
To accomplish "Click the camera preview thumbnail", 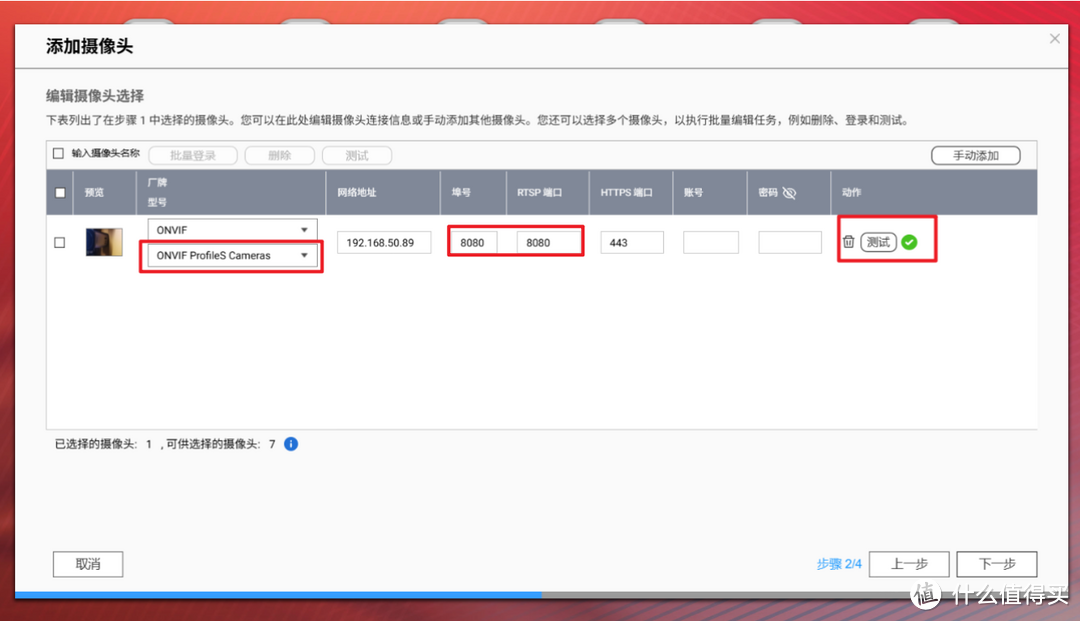I will tap(104, 241).
